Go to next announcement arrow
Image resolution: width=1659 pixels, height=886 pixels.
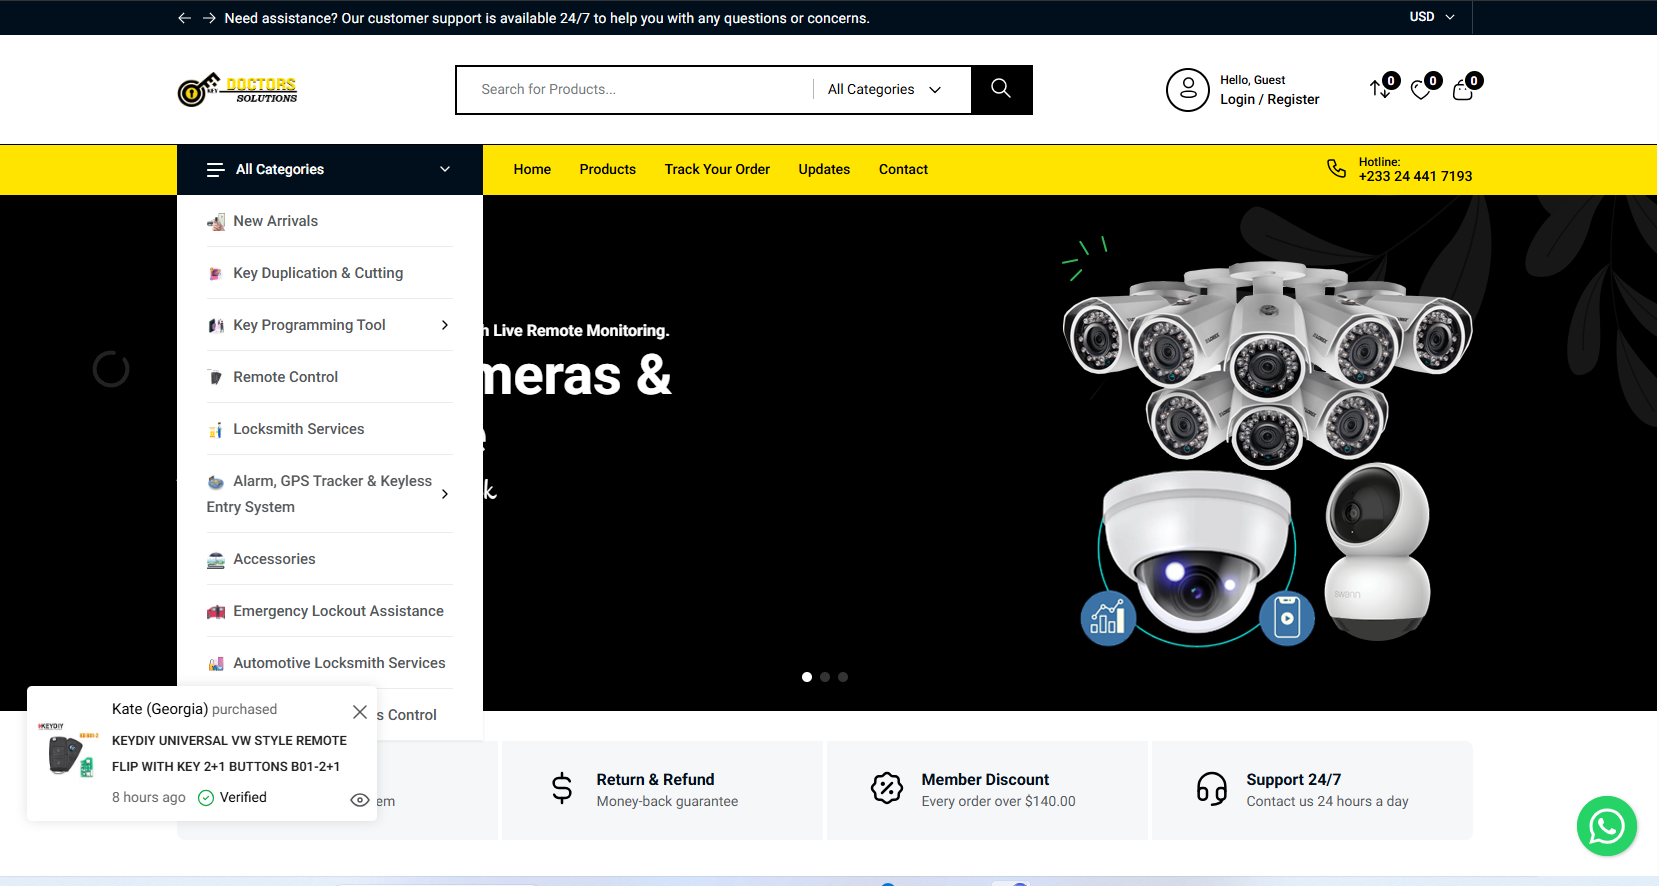click(209, 18)
